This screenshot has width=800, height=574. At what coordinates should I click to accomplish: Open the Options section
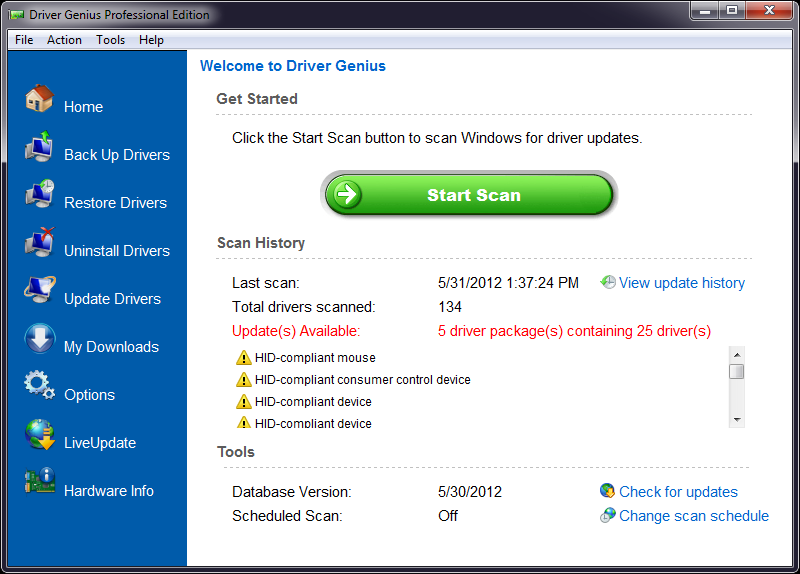click(x=89, y=395)
